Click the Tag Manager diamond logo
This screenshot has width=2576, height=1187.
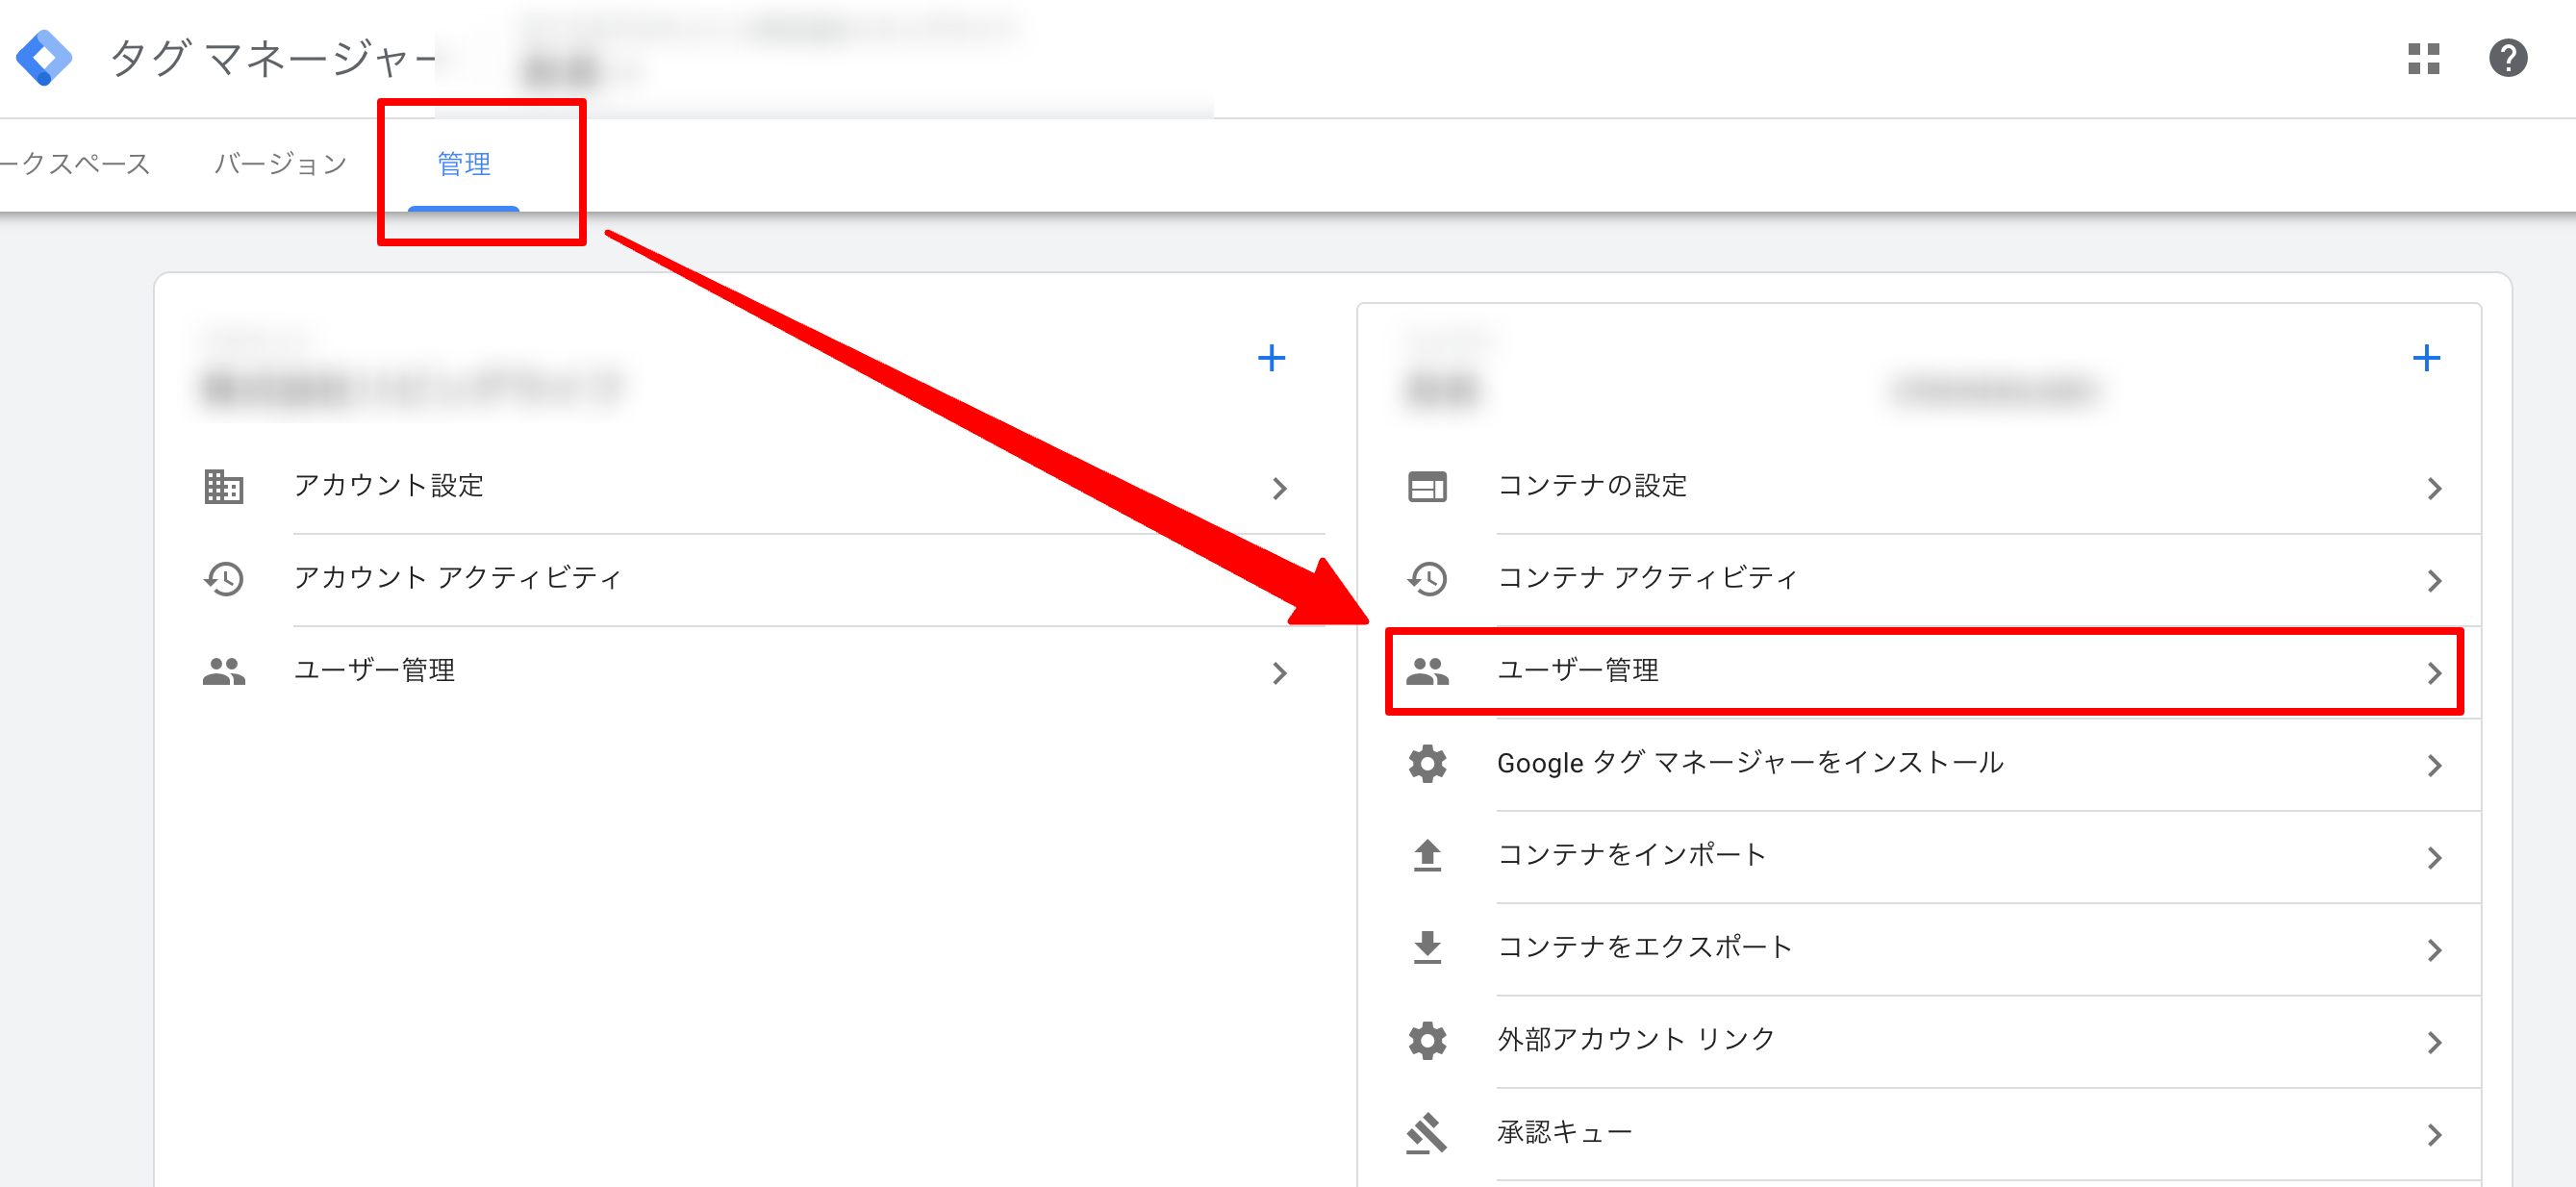tap(44, 57)
